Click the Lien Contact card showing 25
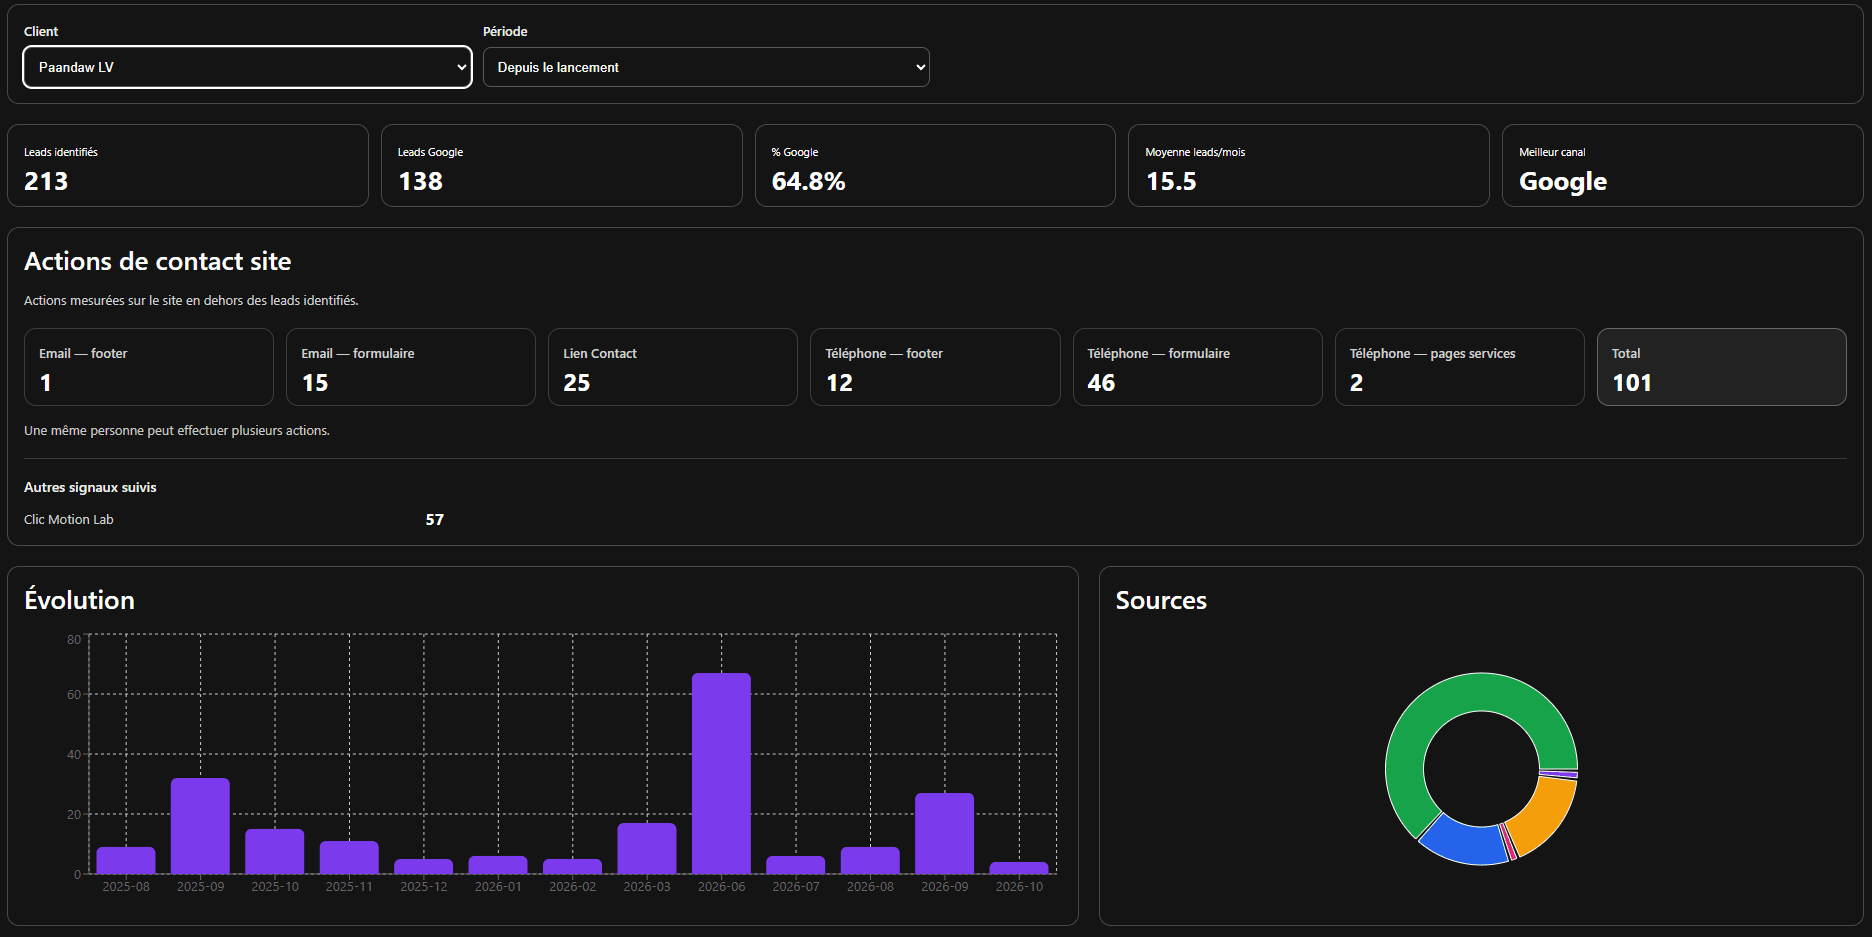This screenshot has width=1872, height=937. (x=673, y=367)
